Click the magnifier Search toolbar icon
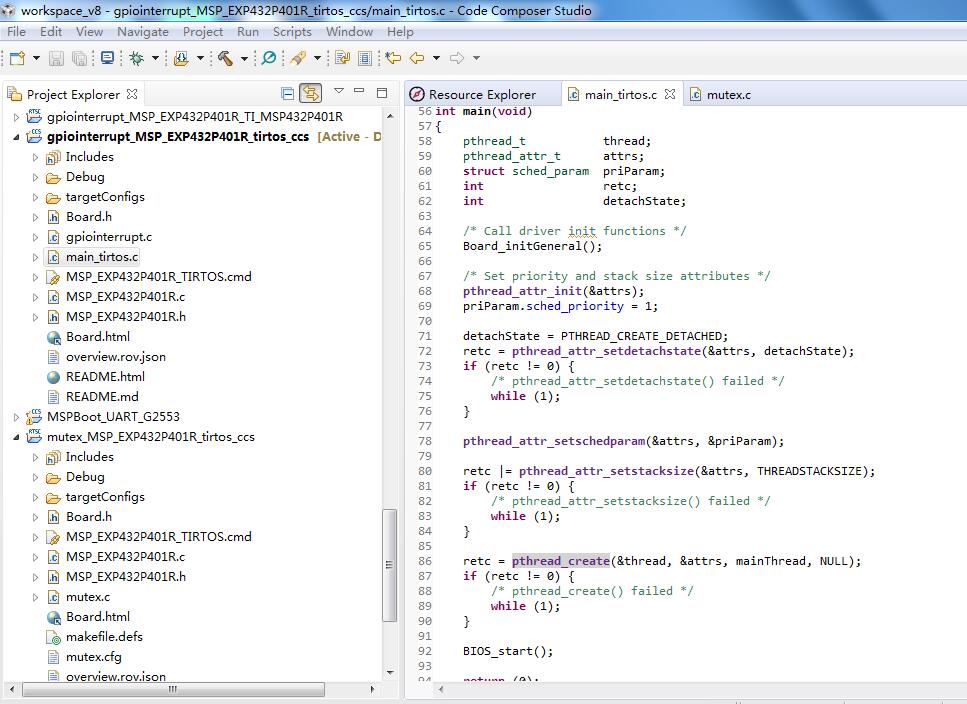967x704 pixels. coord(268,58)
